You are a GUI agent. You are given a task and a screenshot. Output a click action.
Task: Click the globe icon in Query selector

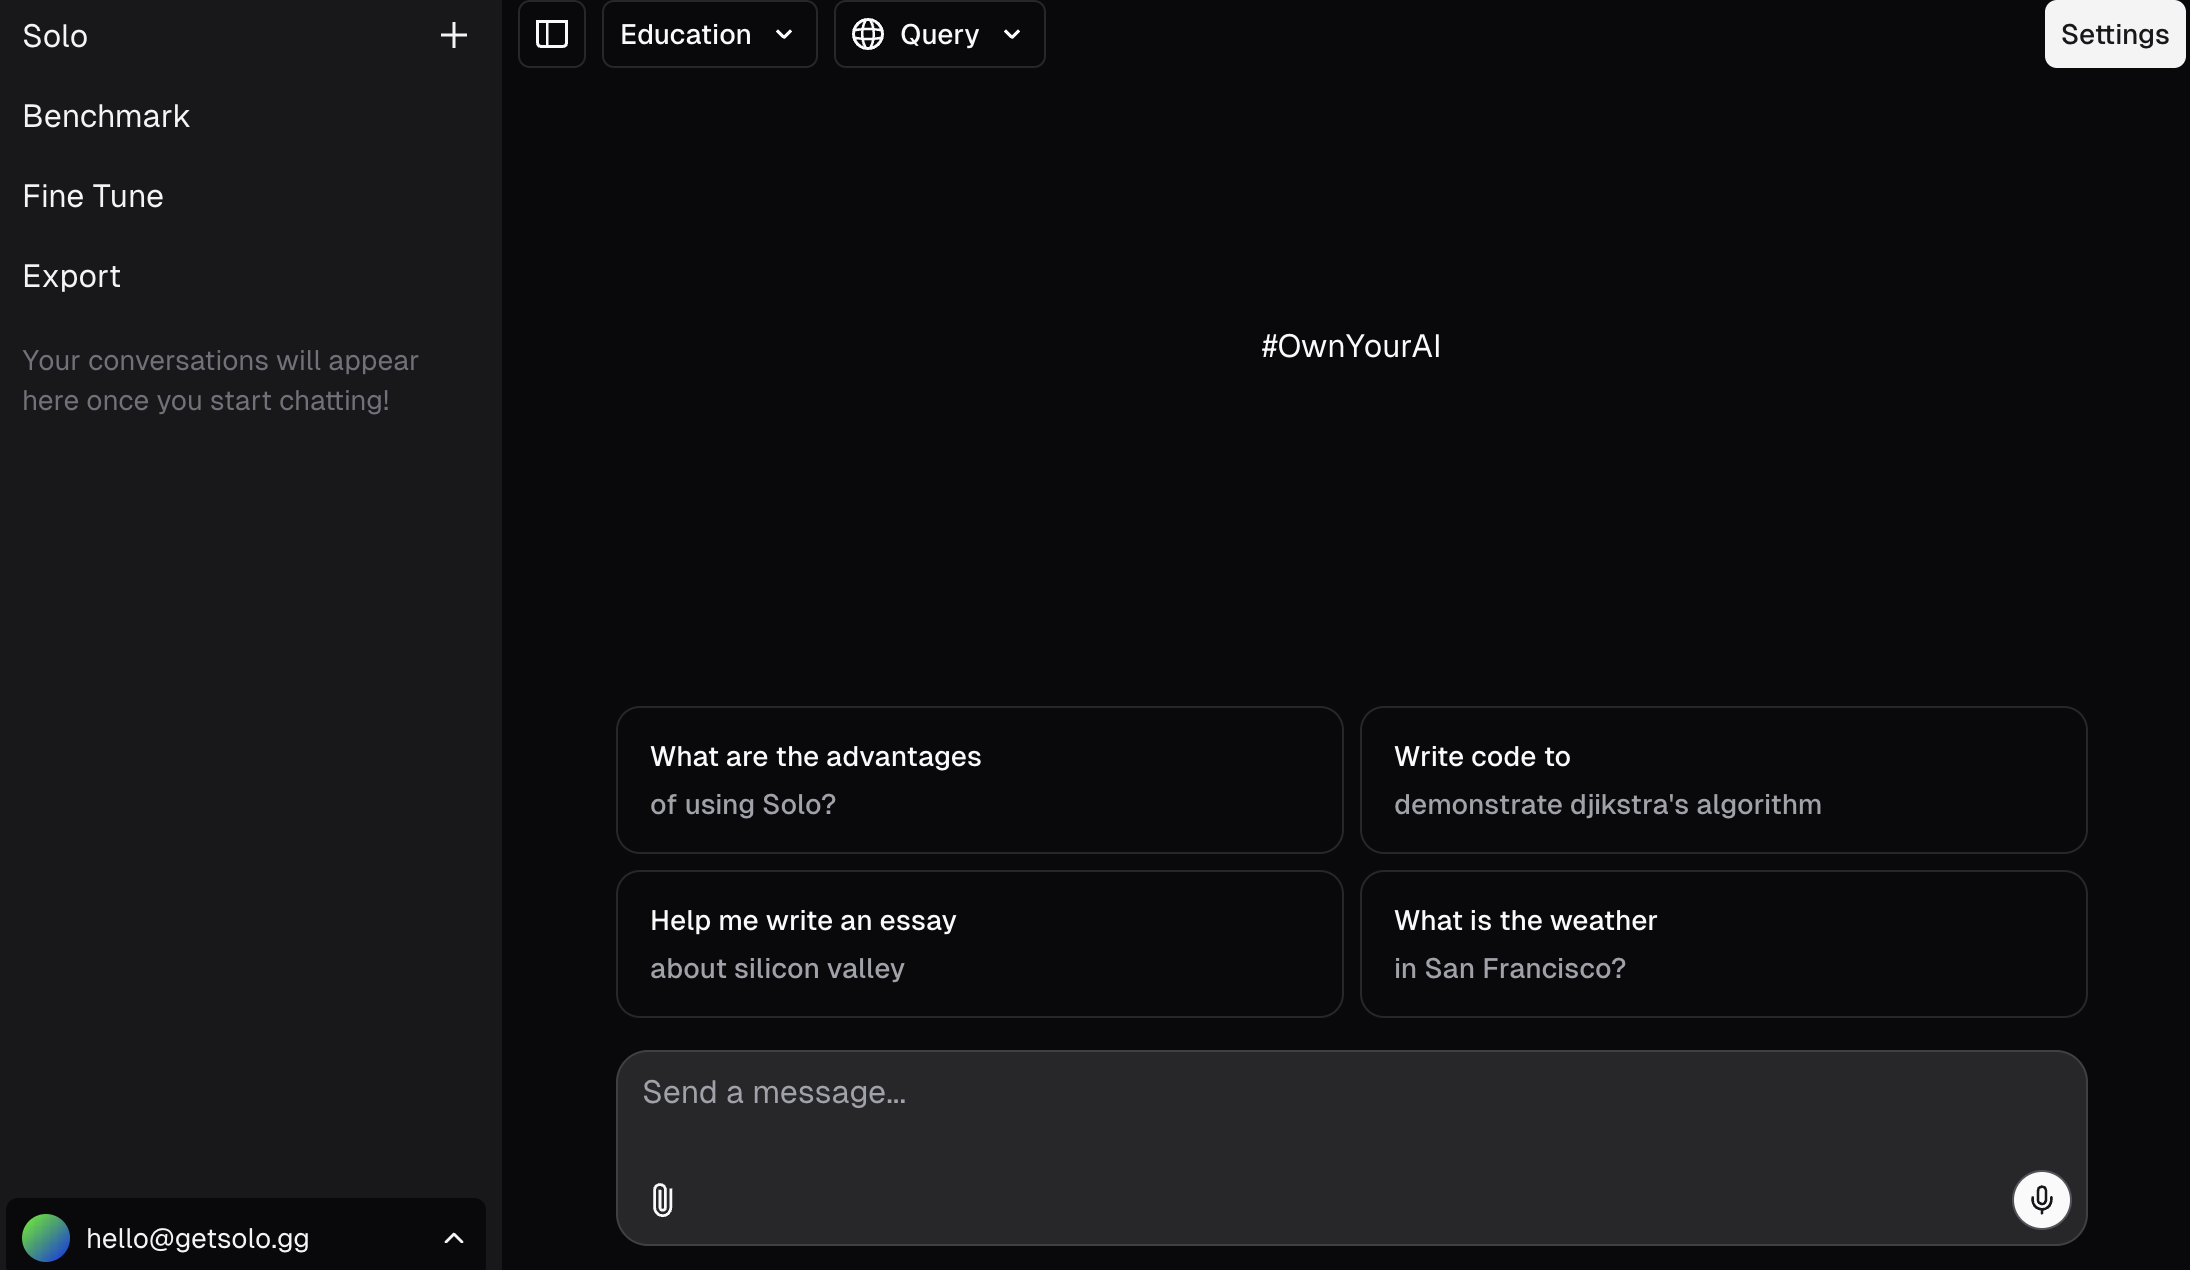(867, 34)
